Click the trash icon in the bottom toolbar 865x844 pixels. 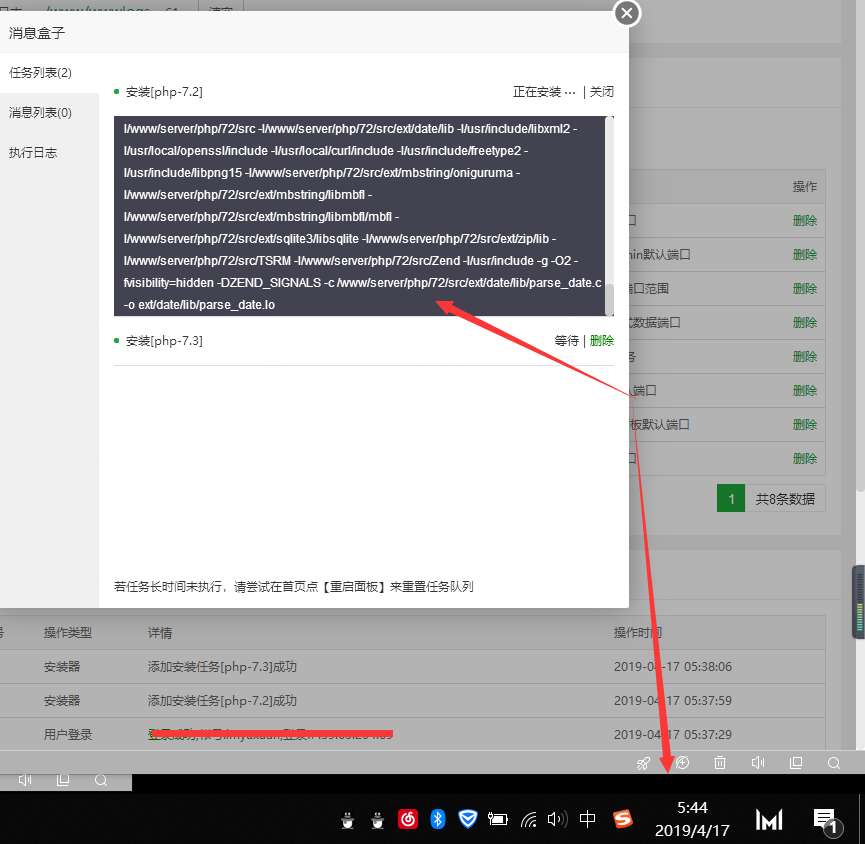[x=720, y=763]
